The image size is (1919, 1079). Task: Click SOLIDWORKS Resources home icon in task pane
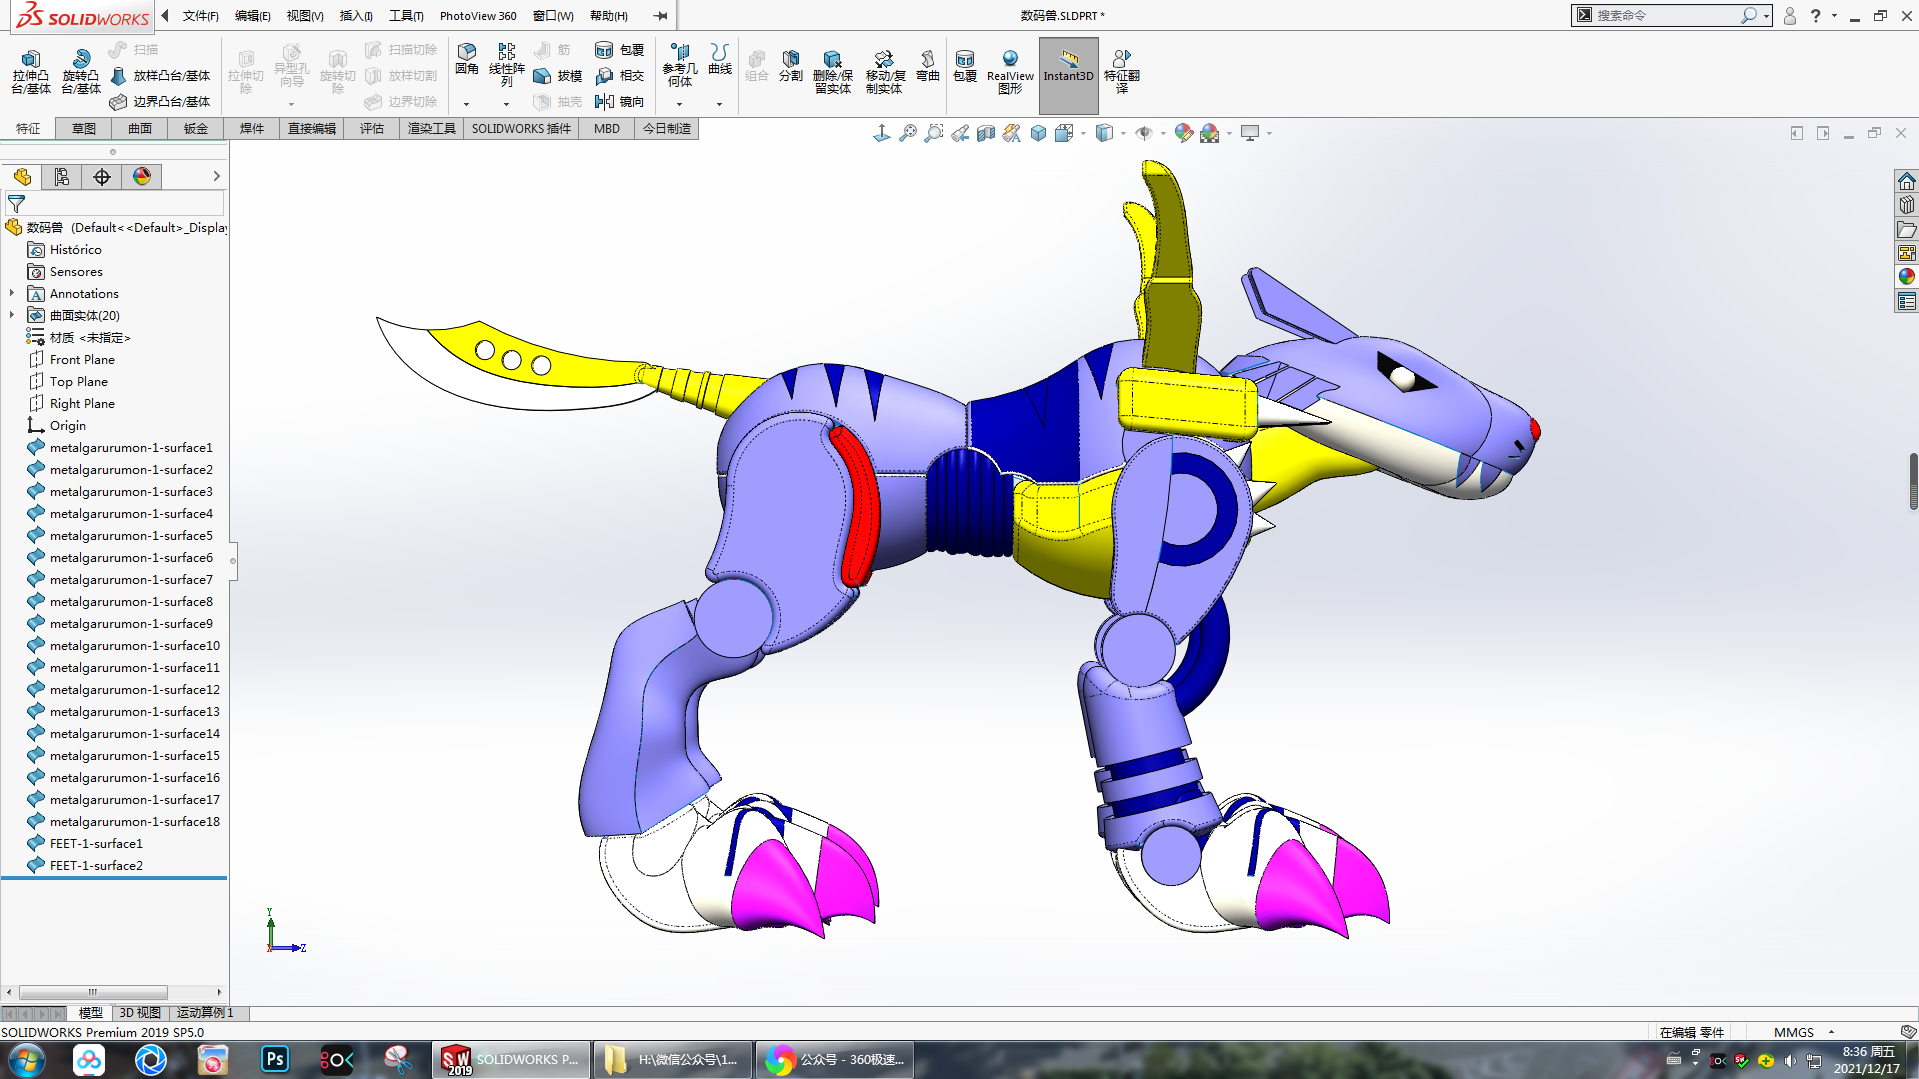pos(1906,181)
